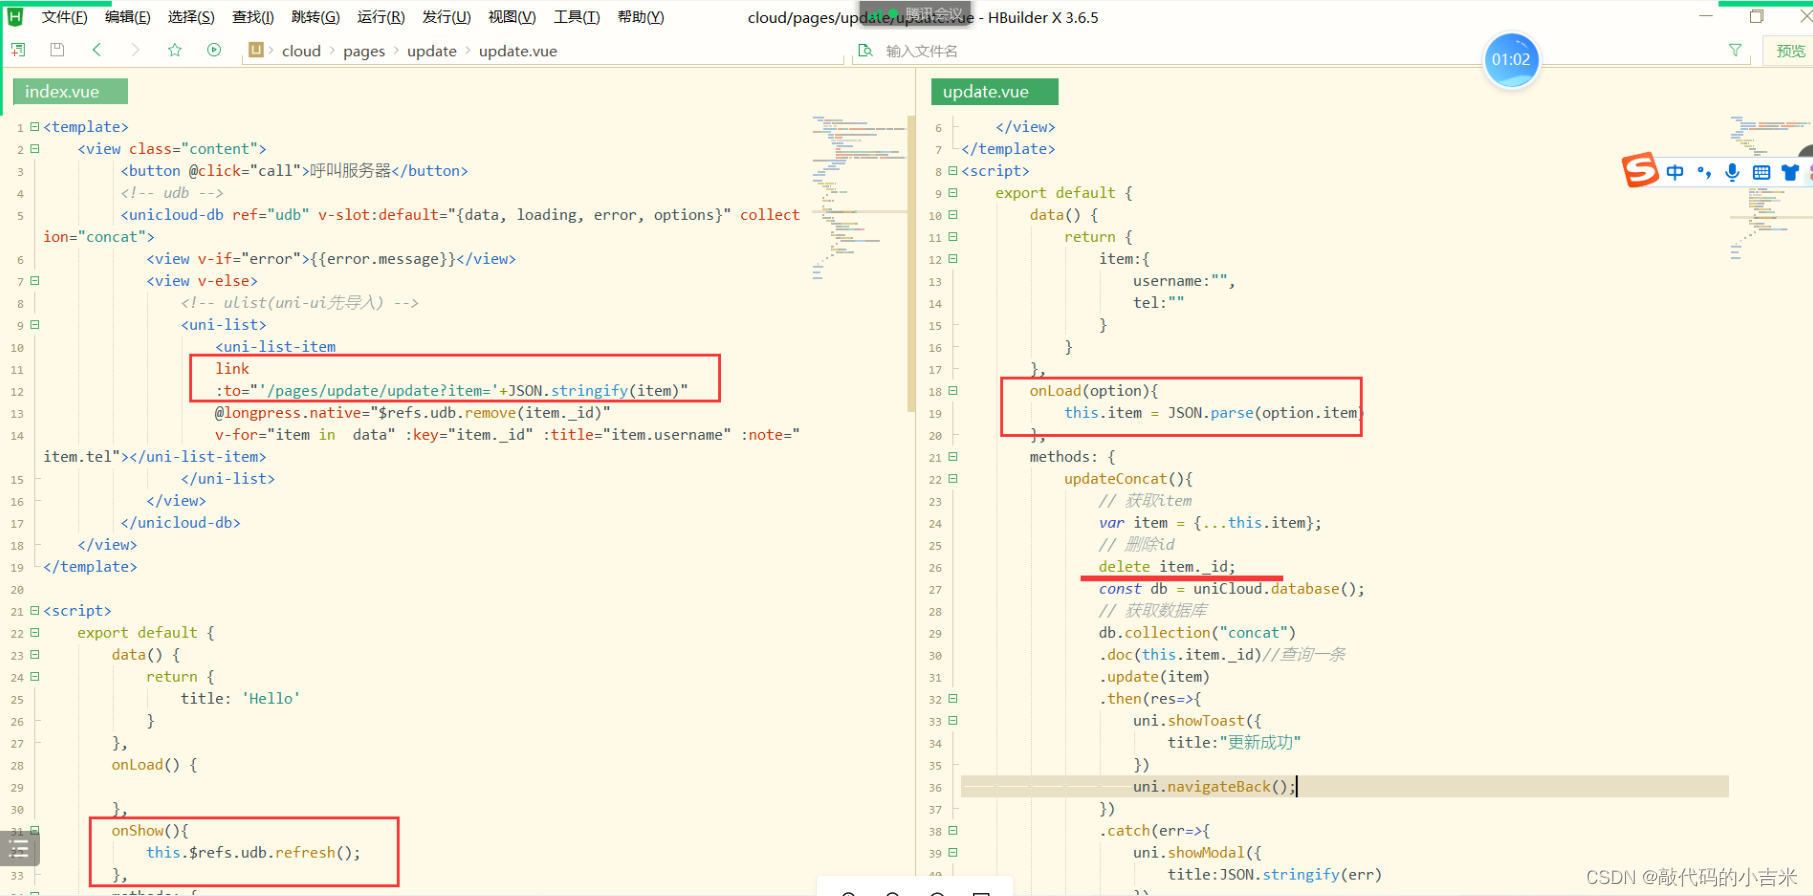Click the uni.navigateBack(); code line
The height and width of the screenshot is (896, 1813).
click(1214, 787)
